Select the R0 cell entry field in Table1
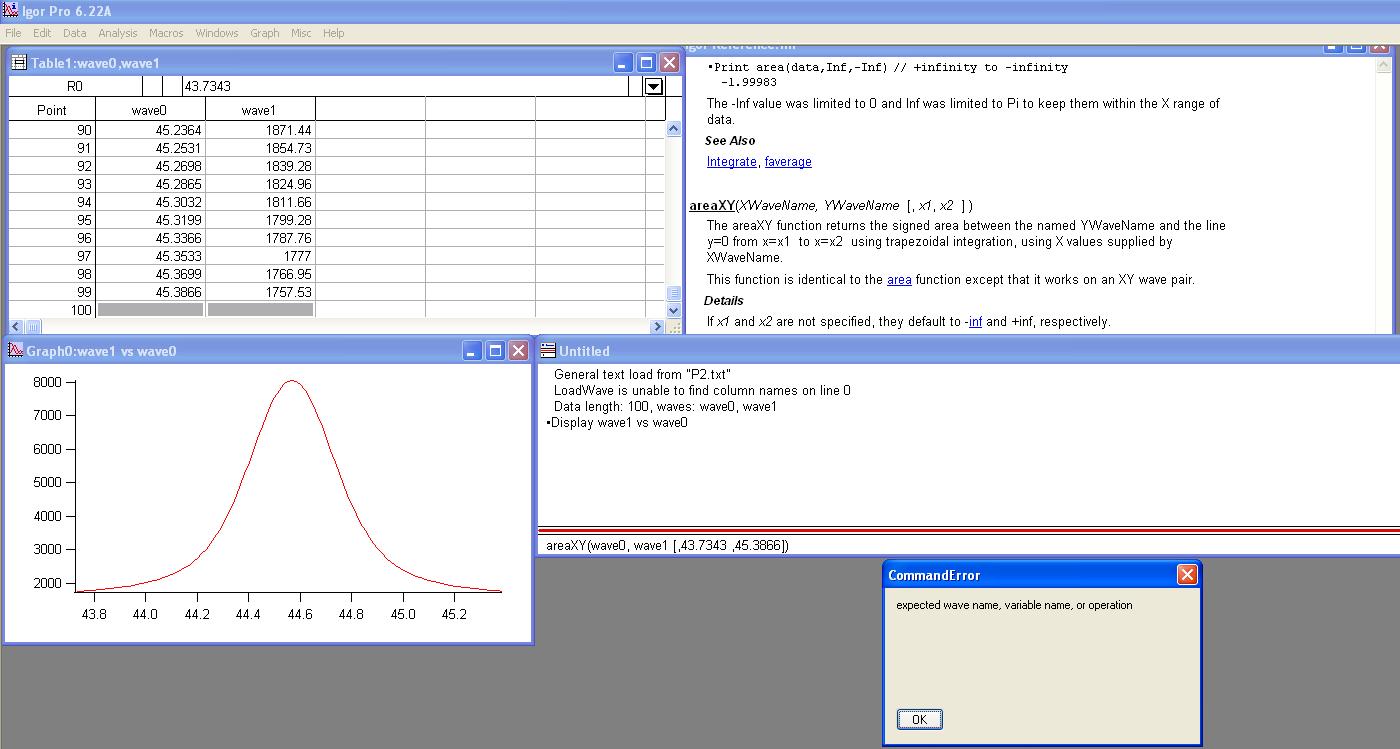This screenshot has height=749, width=1400. [75, 86]
